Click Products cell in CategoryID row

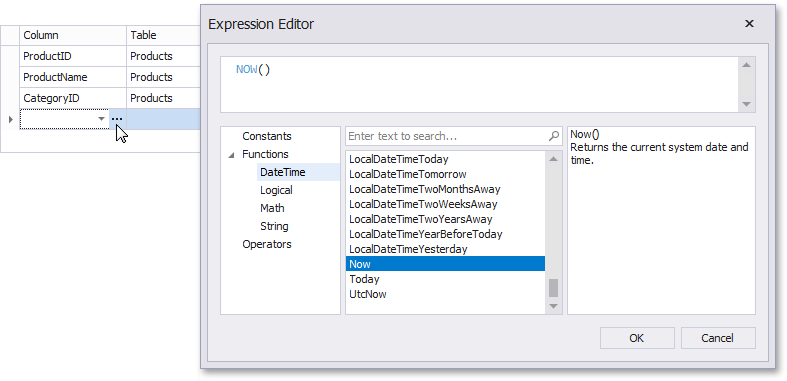(x=164, y=98)
